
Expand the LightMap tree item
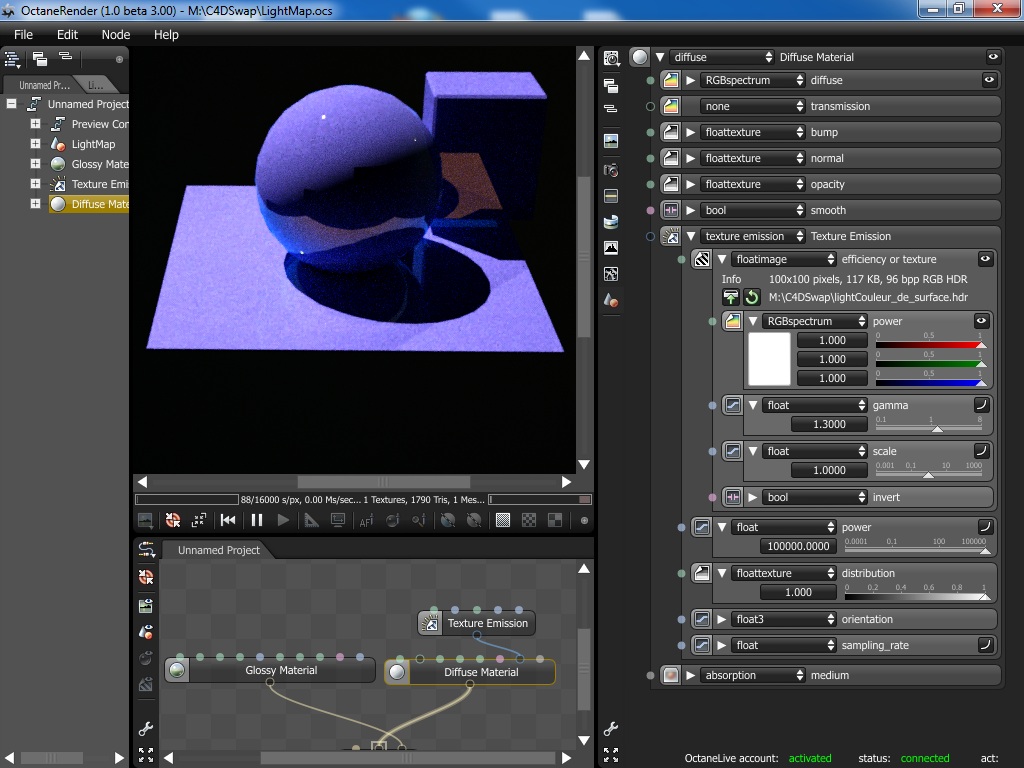pyautogui.click(x=35, y=144)
